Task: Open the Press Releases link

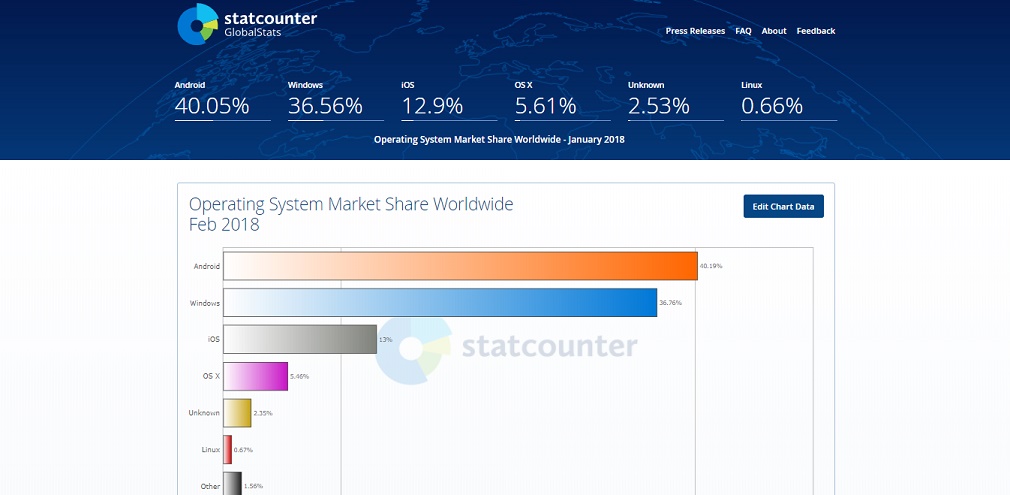Action: click(695, 31)
